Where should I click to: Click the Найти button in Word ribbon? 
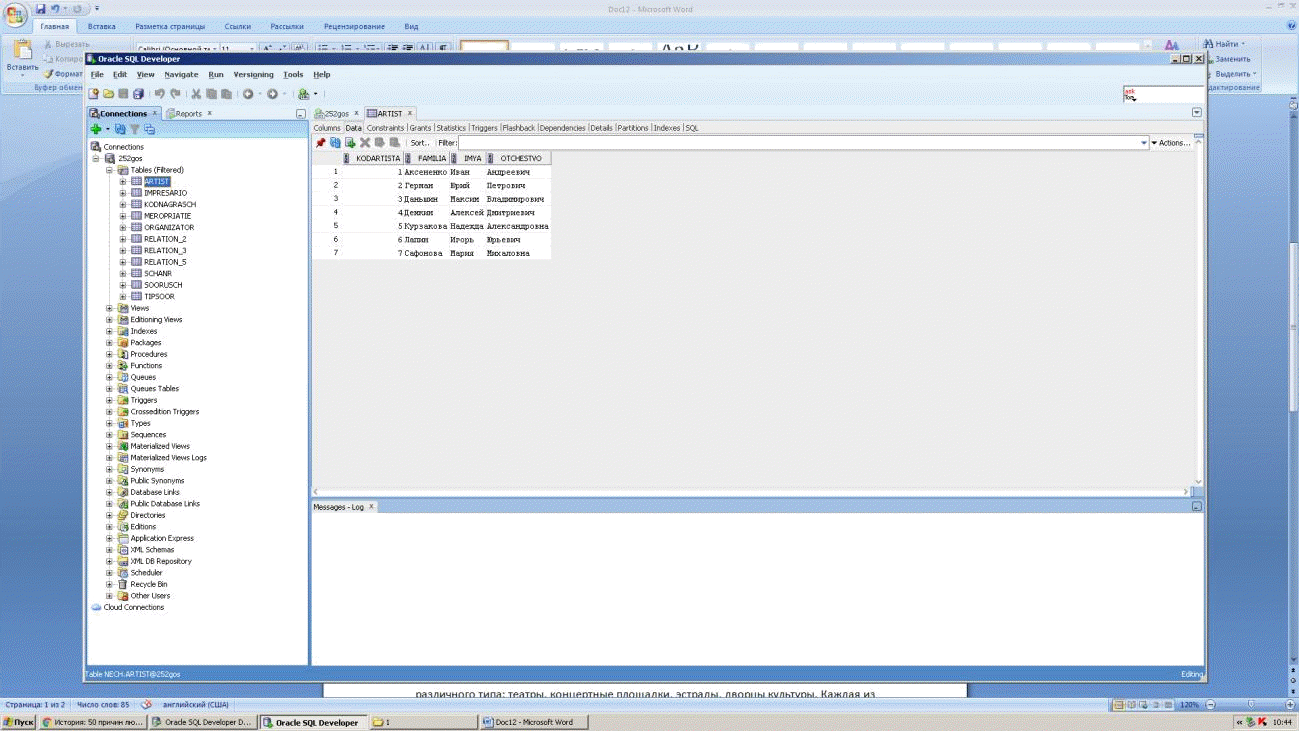1225,44
